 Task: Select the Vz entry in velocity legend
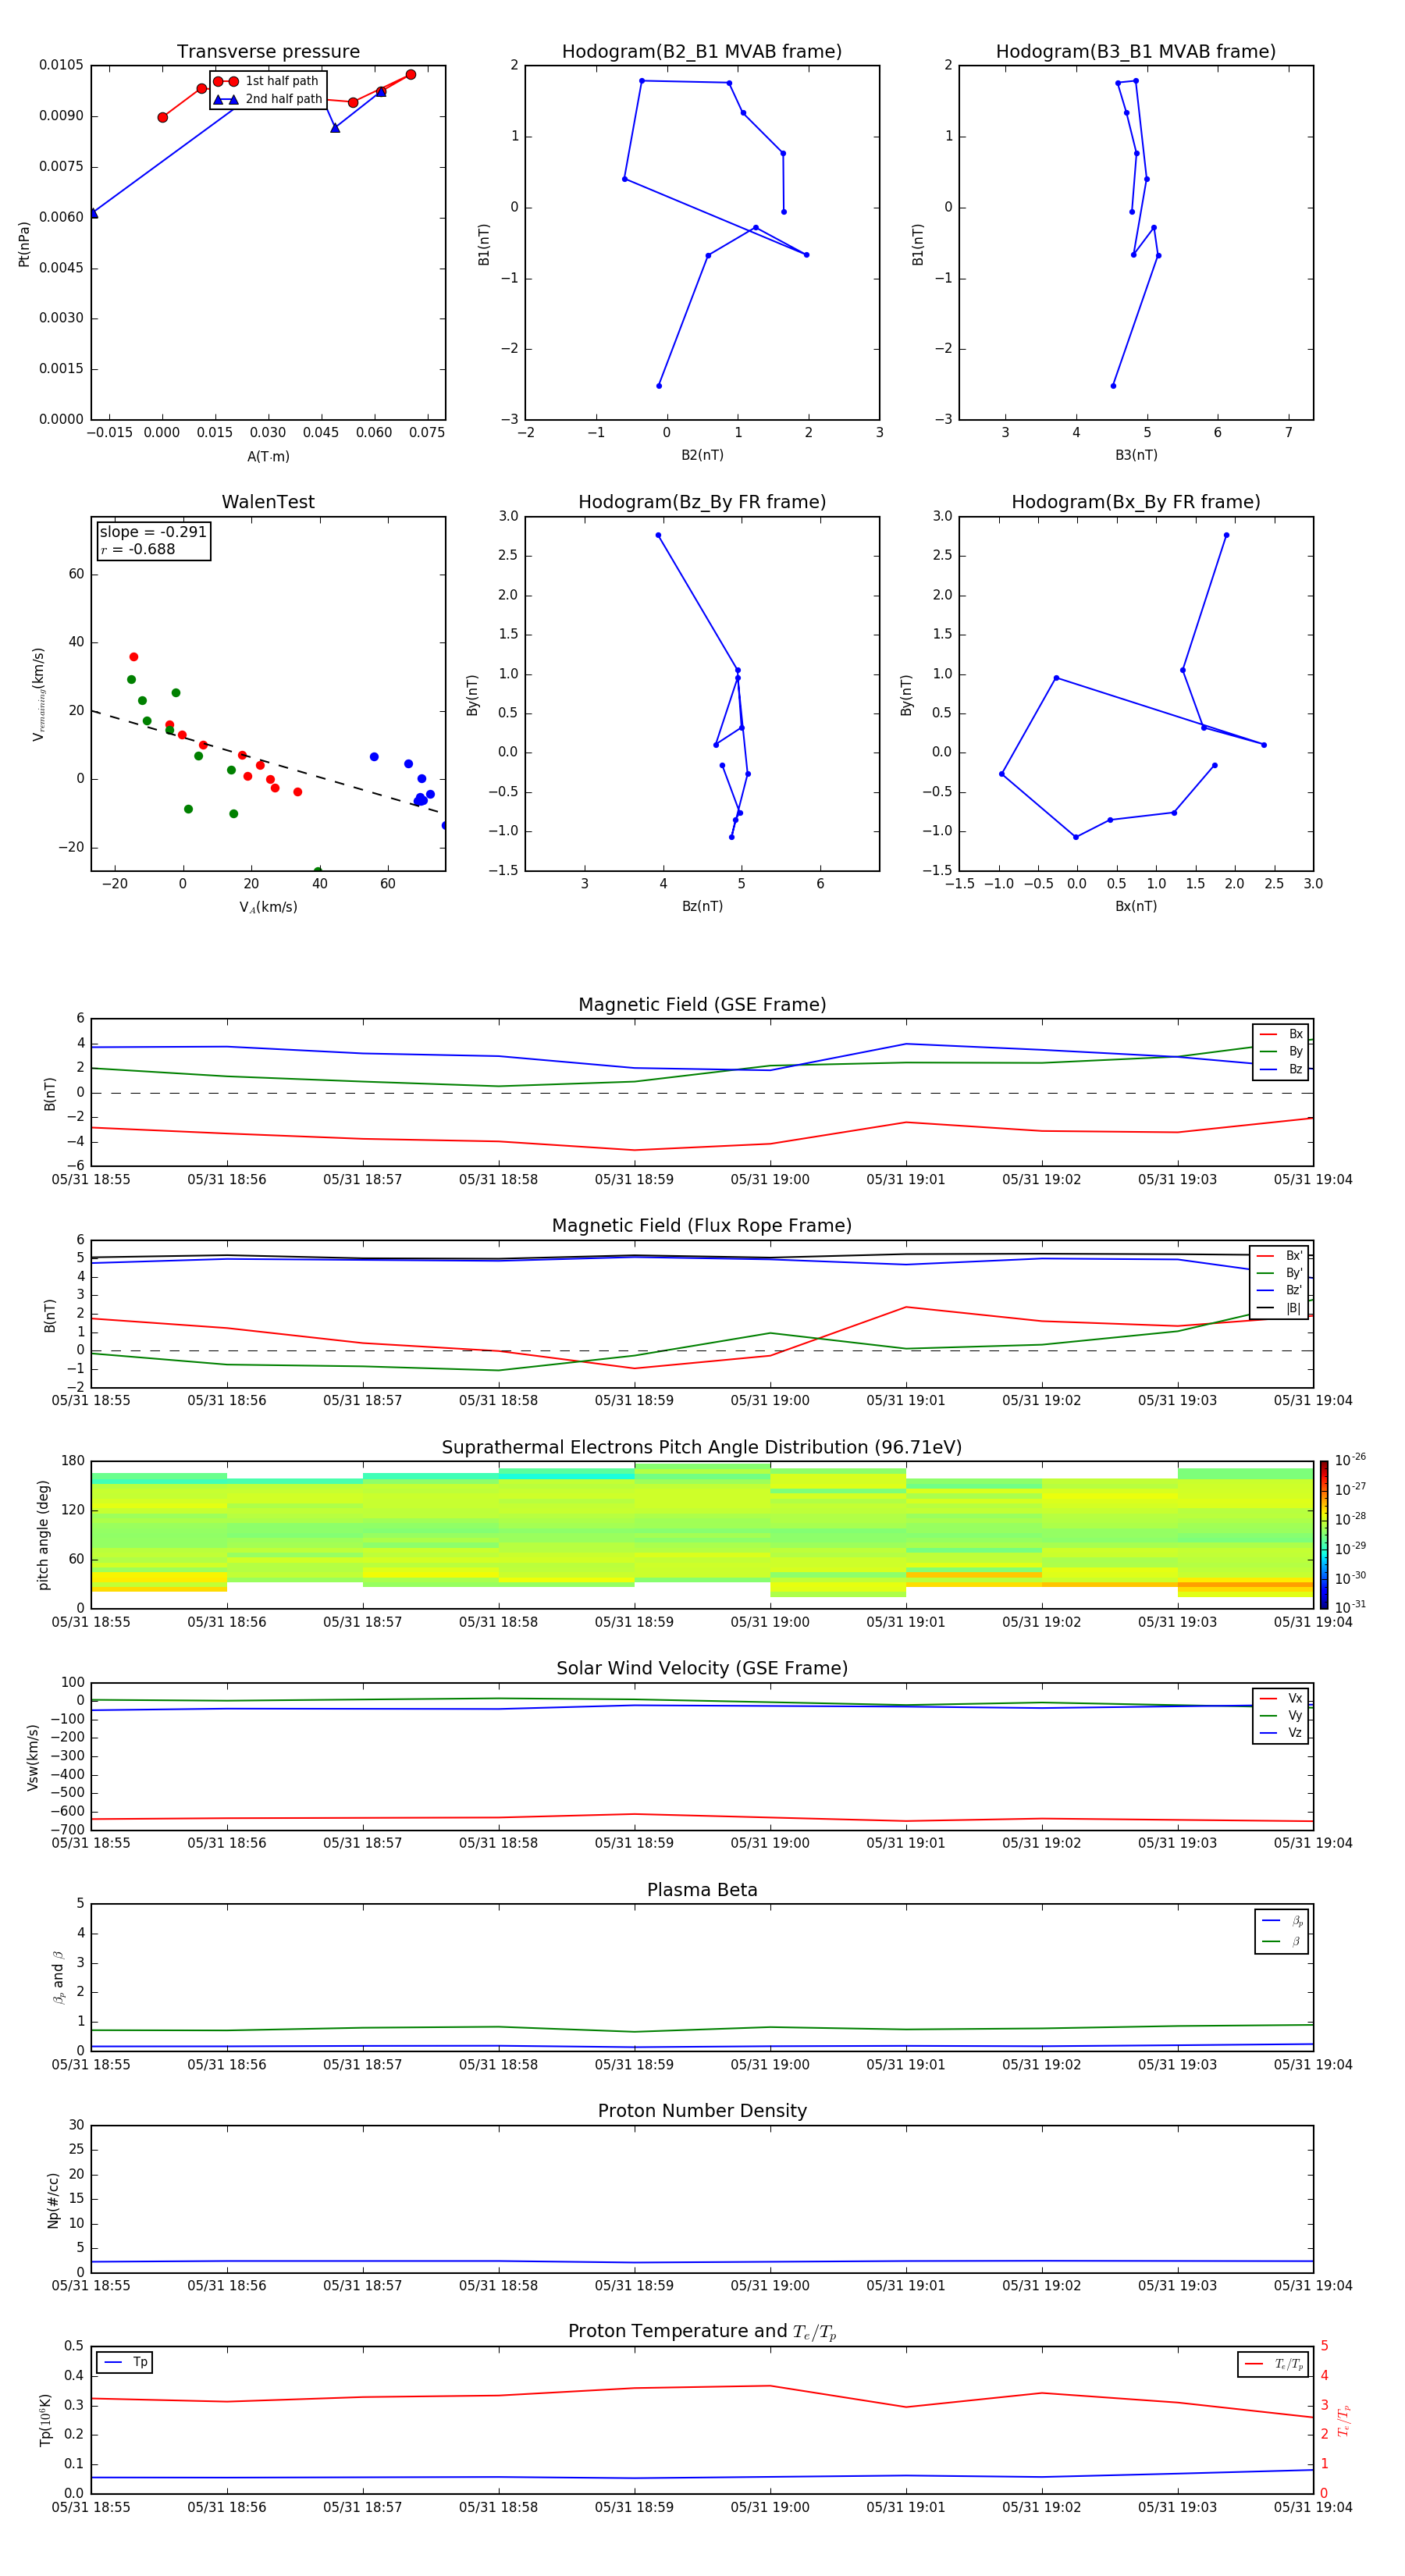[1281, 1733]
